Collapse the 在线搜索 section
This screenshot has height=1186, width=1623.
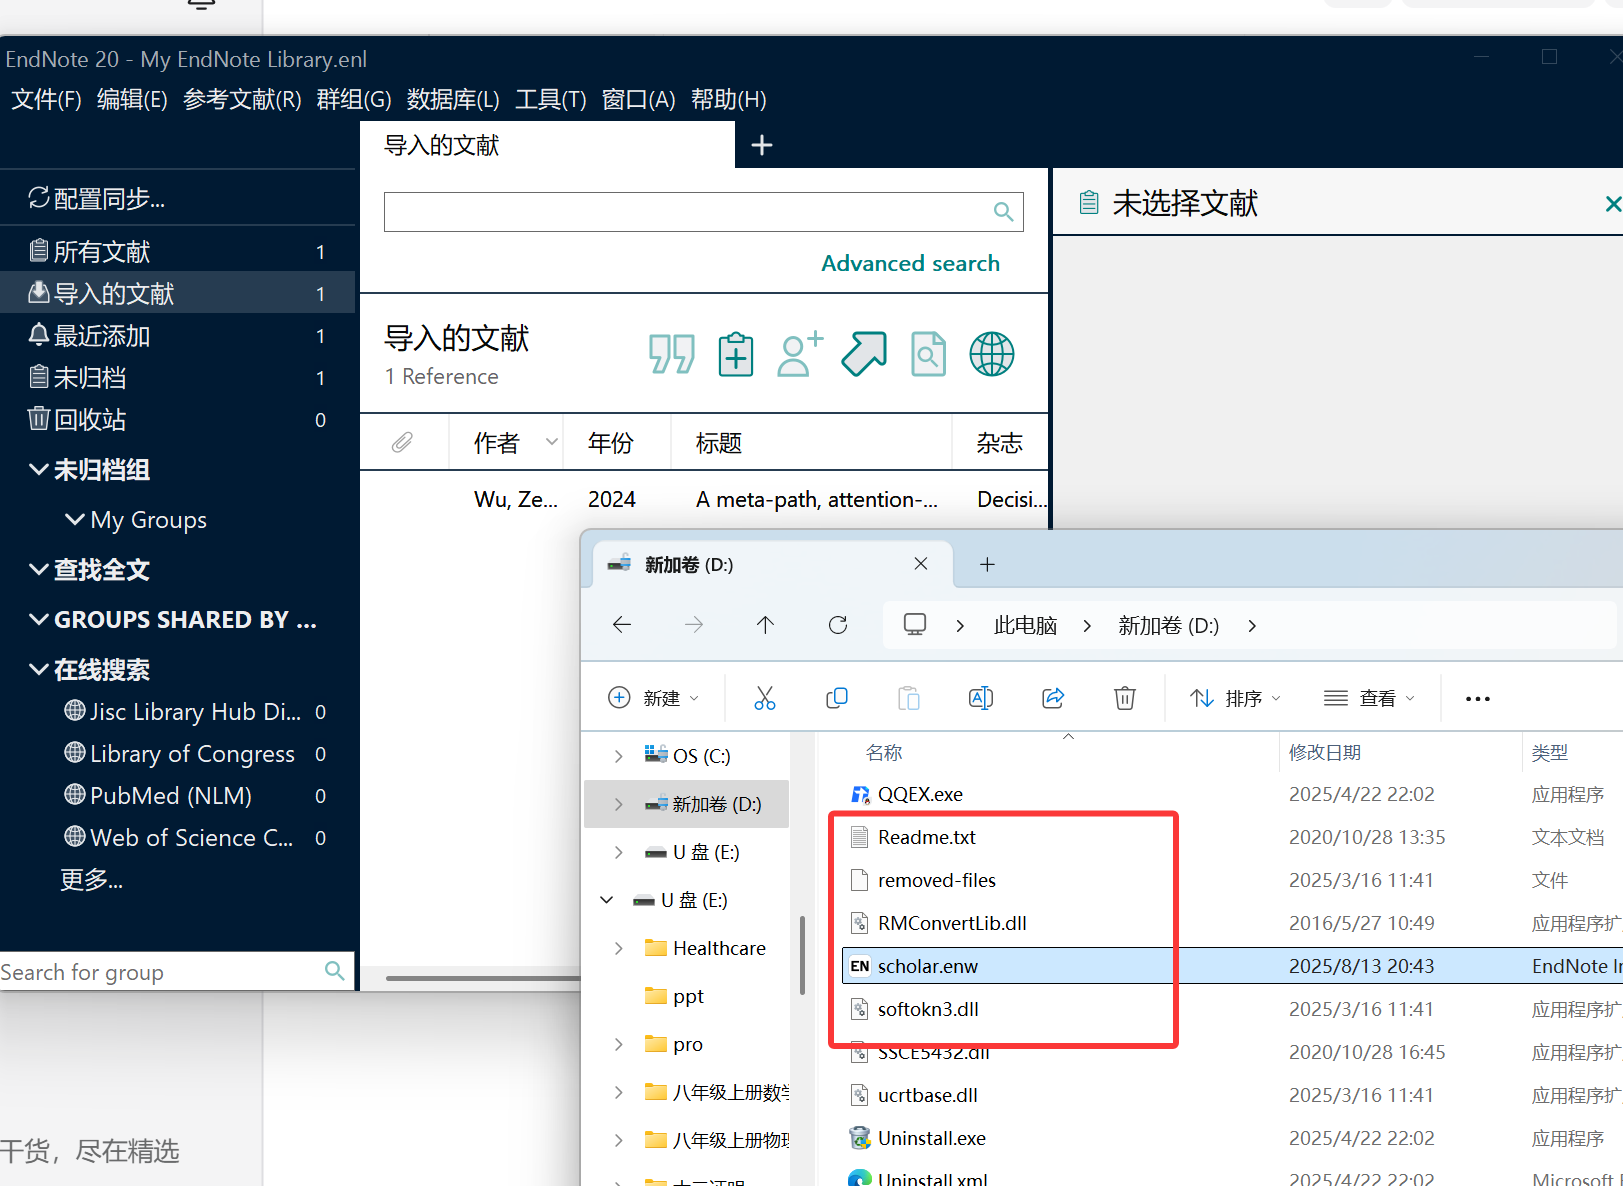pos(39,669)
